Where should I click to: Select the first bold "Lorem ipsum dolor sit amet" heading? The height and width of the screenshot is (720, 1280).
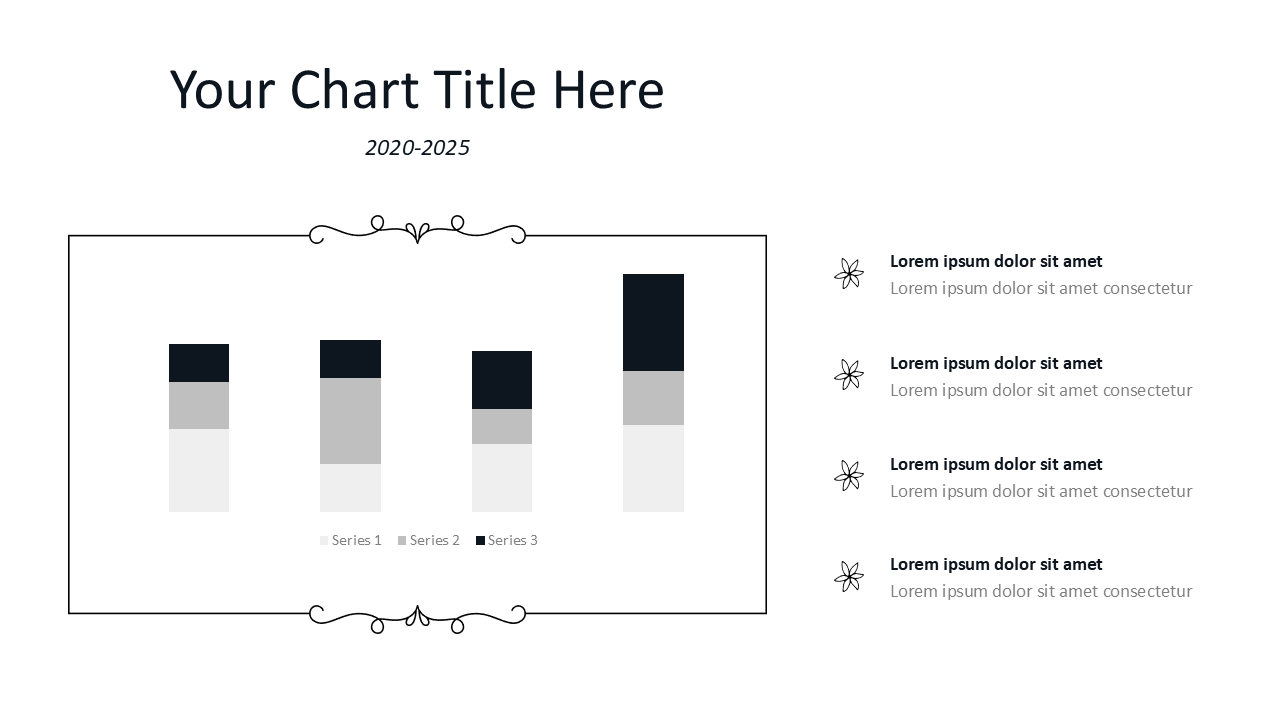click(996, 261)
